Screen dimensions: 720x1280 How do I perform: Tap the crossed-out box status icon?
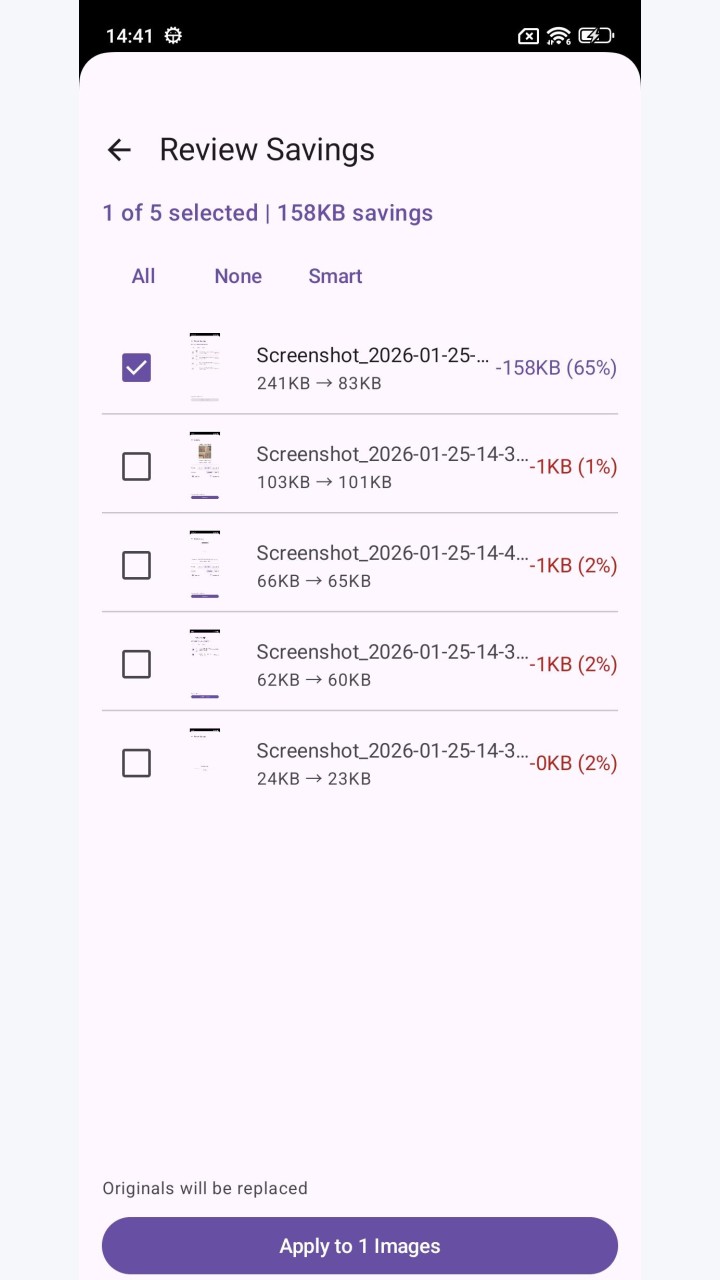[x=528, y=36]
